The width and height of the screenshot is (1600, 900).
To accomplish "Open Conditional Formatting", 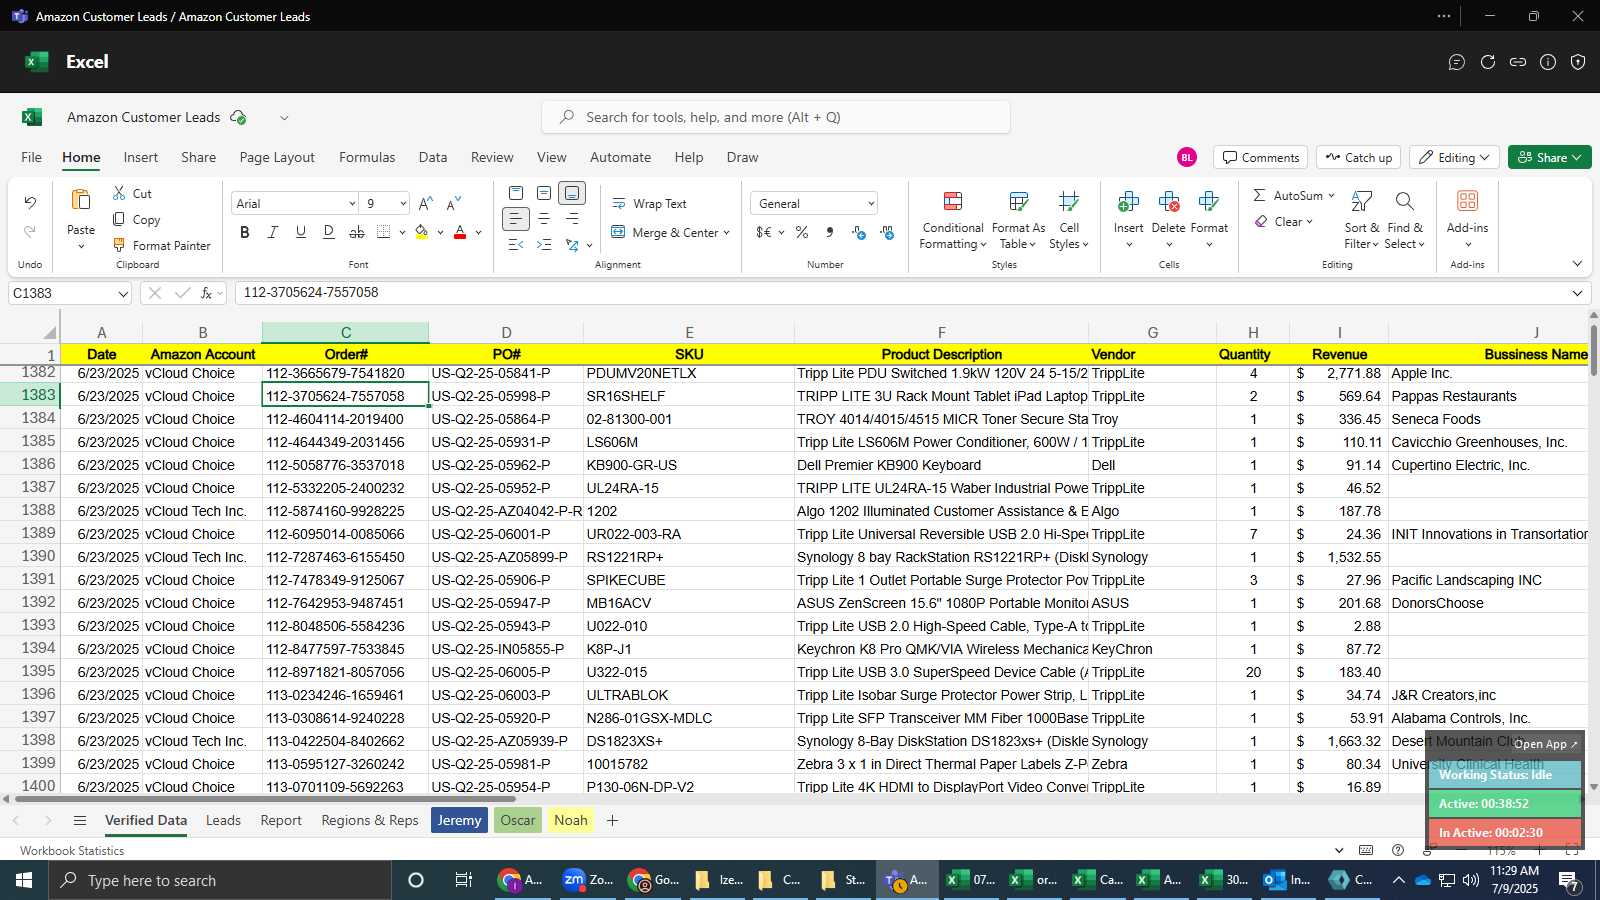I will 953,220.
